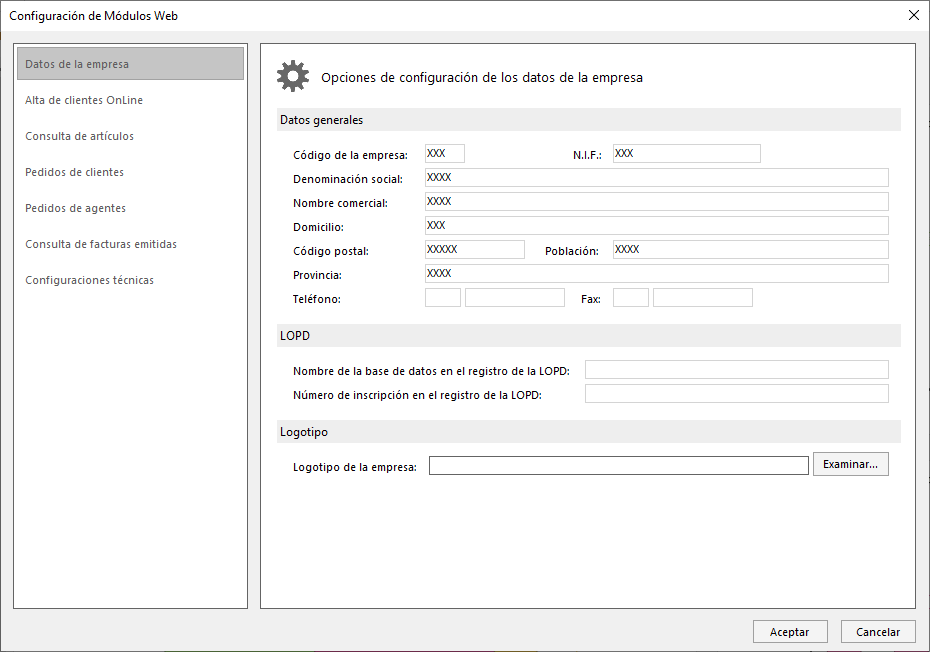This screenshot has height=652, width=930.
Task: Click the gear configuration icon
Action: pos(293,76)
